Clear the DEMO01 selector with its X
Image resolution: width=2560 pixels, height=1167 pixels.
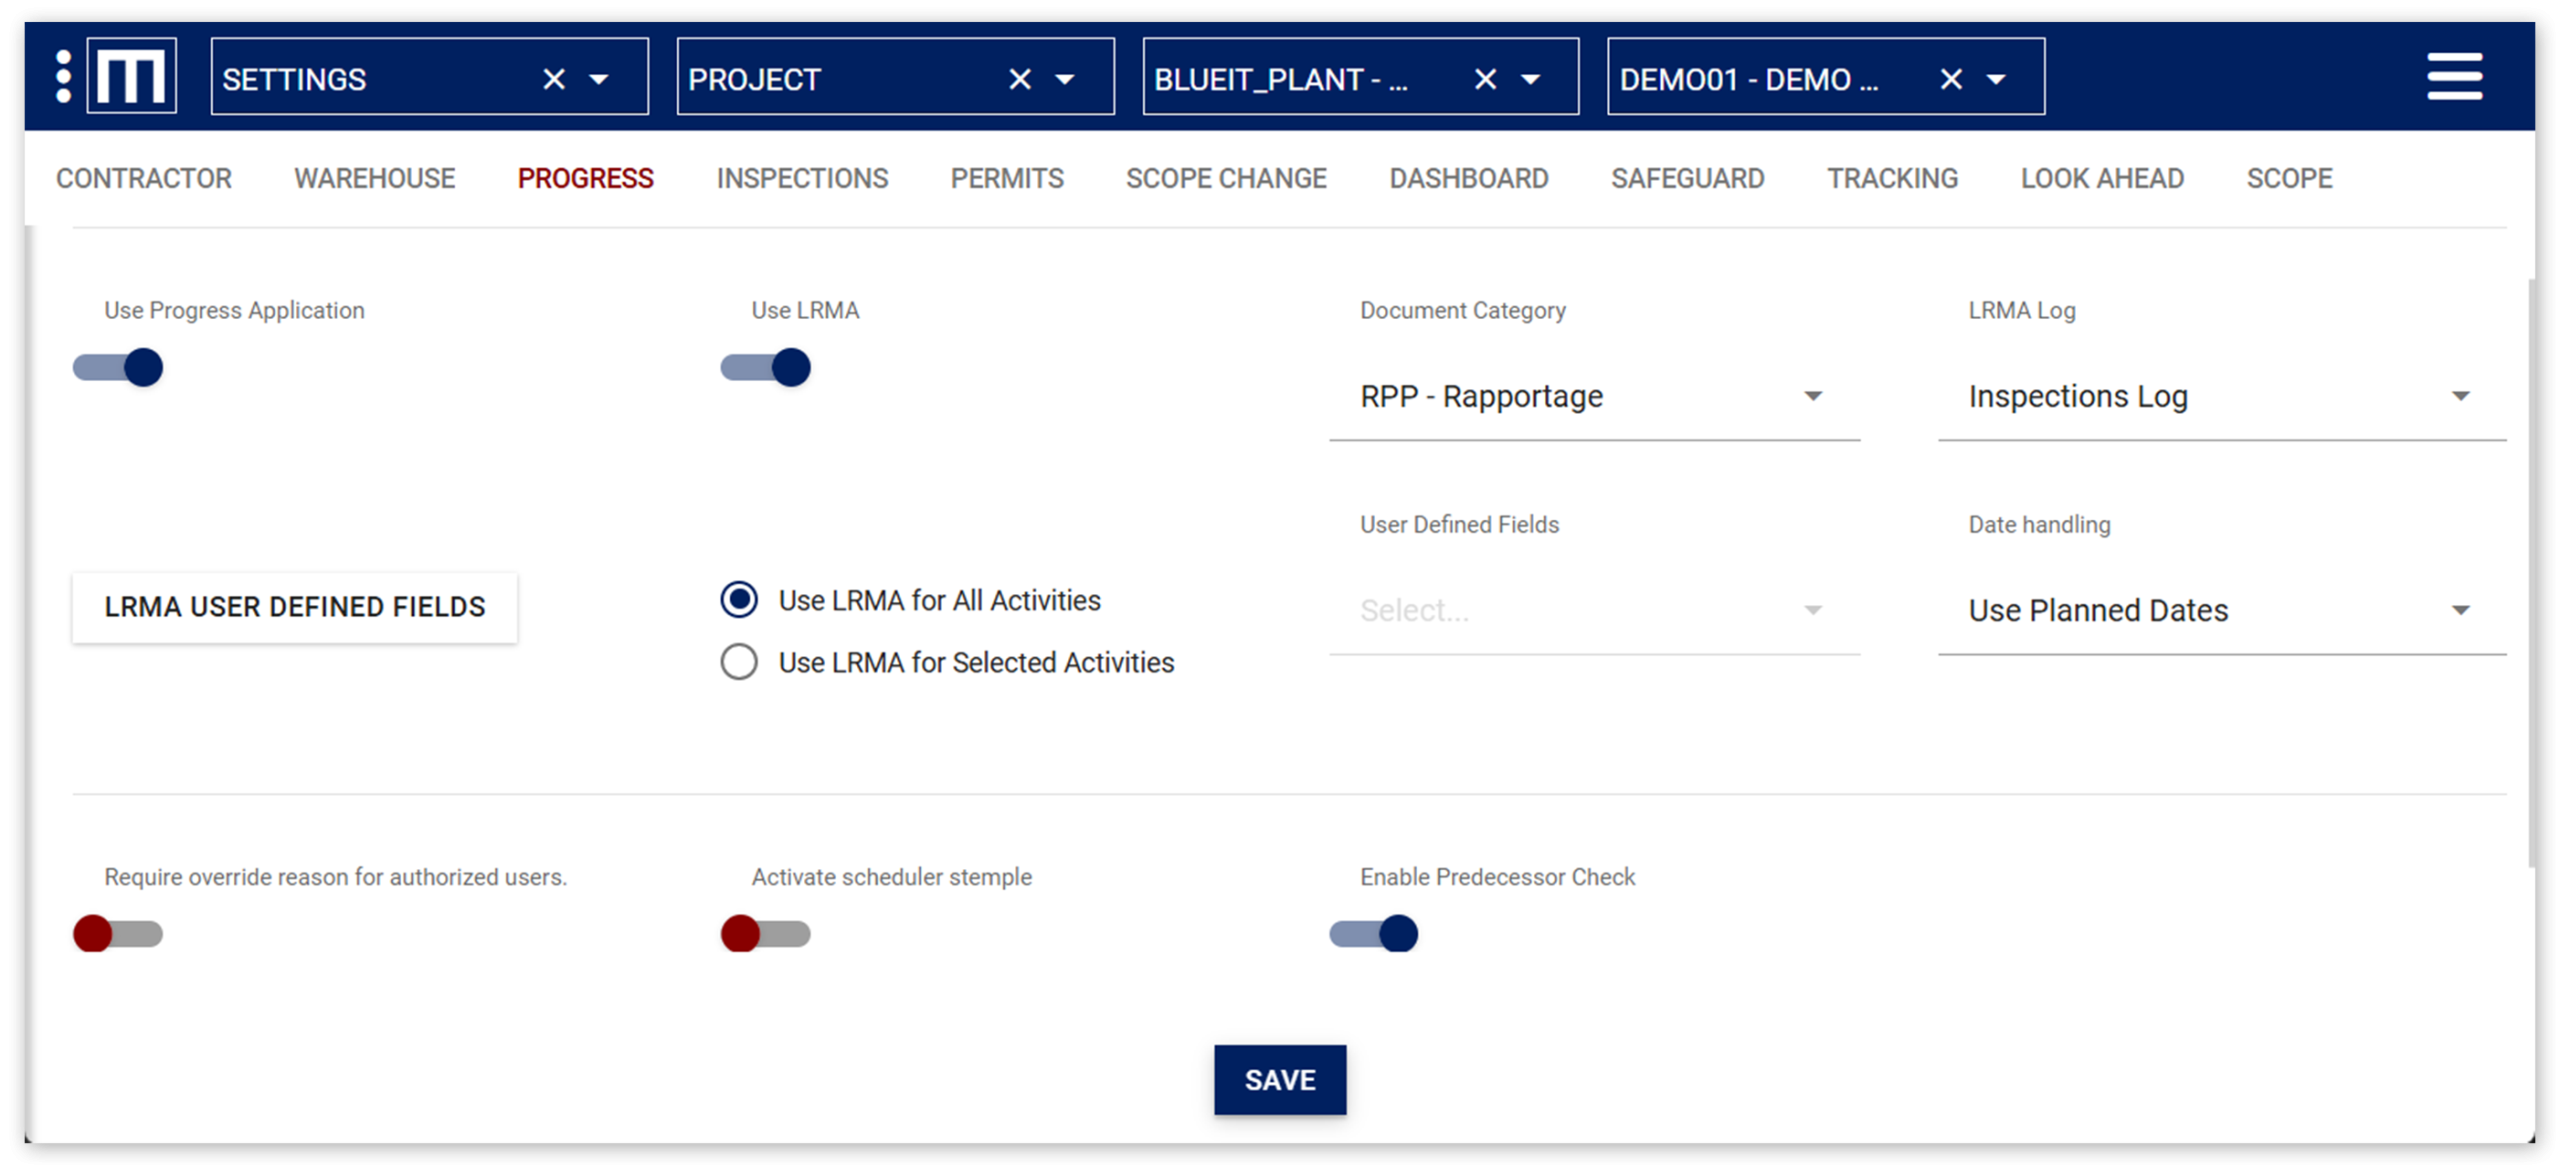tap(1950, 79)
